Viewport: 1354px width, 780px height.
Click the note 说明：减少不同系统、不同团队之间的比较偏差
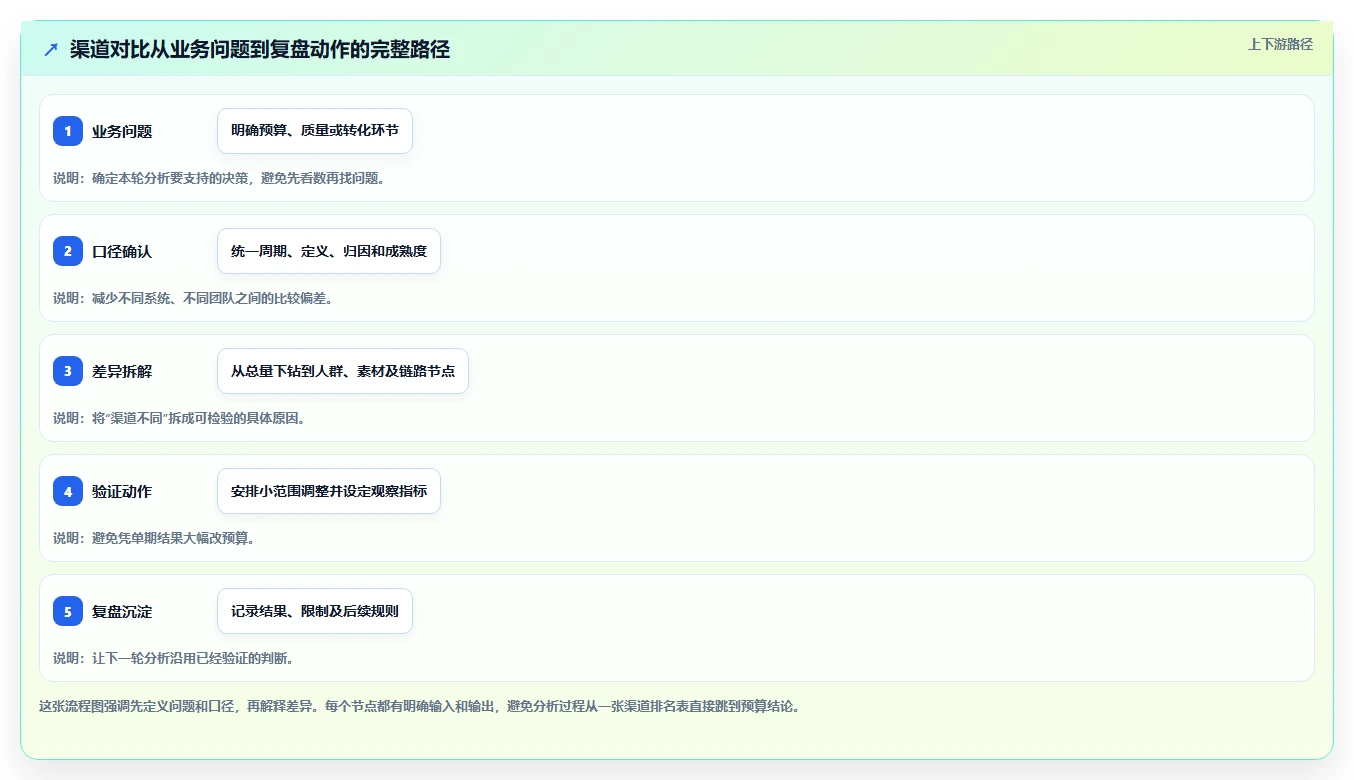[x=192, y=298]
